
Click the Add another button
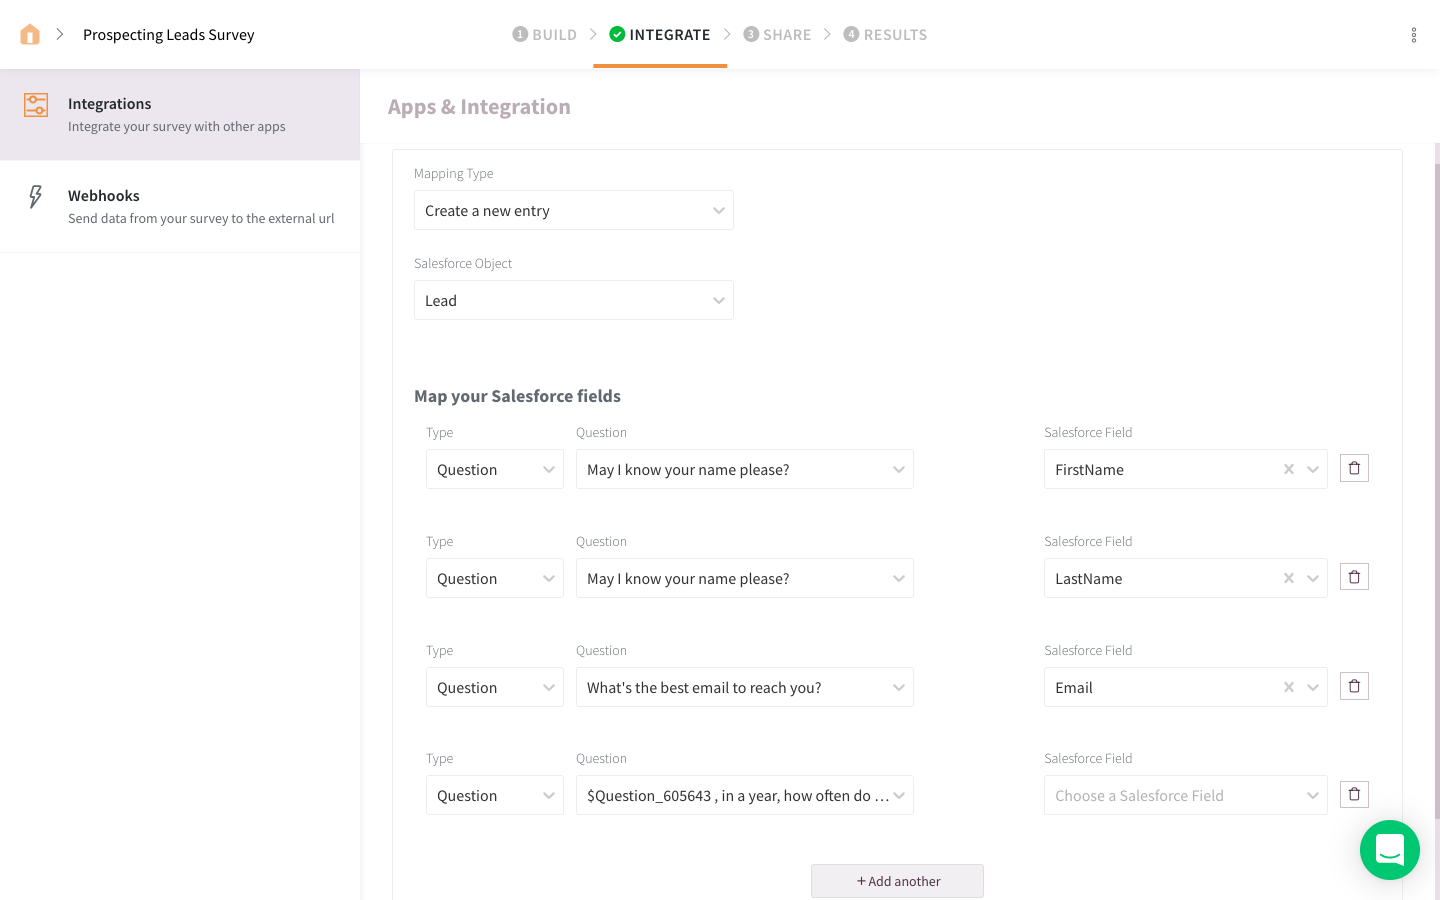(x=897, y=881)
